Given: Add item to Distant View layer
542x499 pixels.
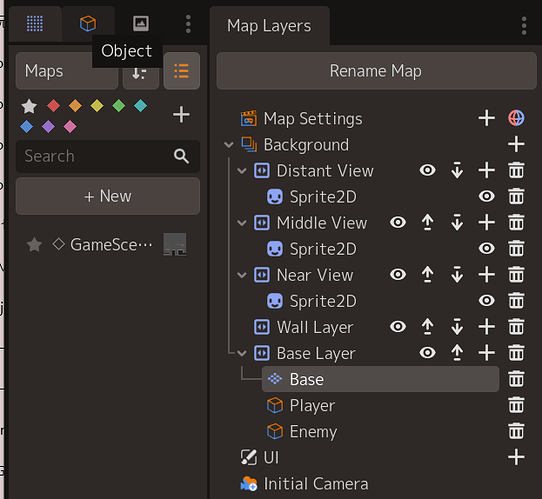Looking at the screenshot, I should tap(487, 170).
